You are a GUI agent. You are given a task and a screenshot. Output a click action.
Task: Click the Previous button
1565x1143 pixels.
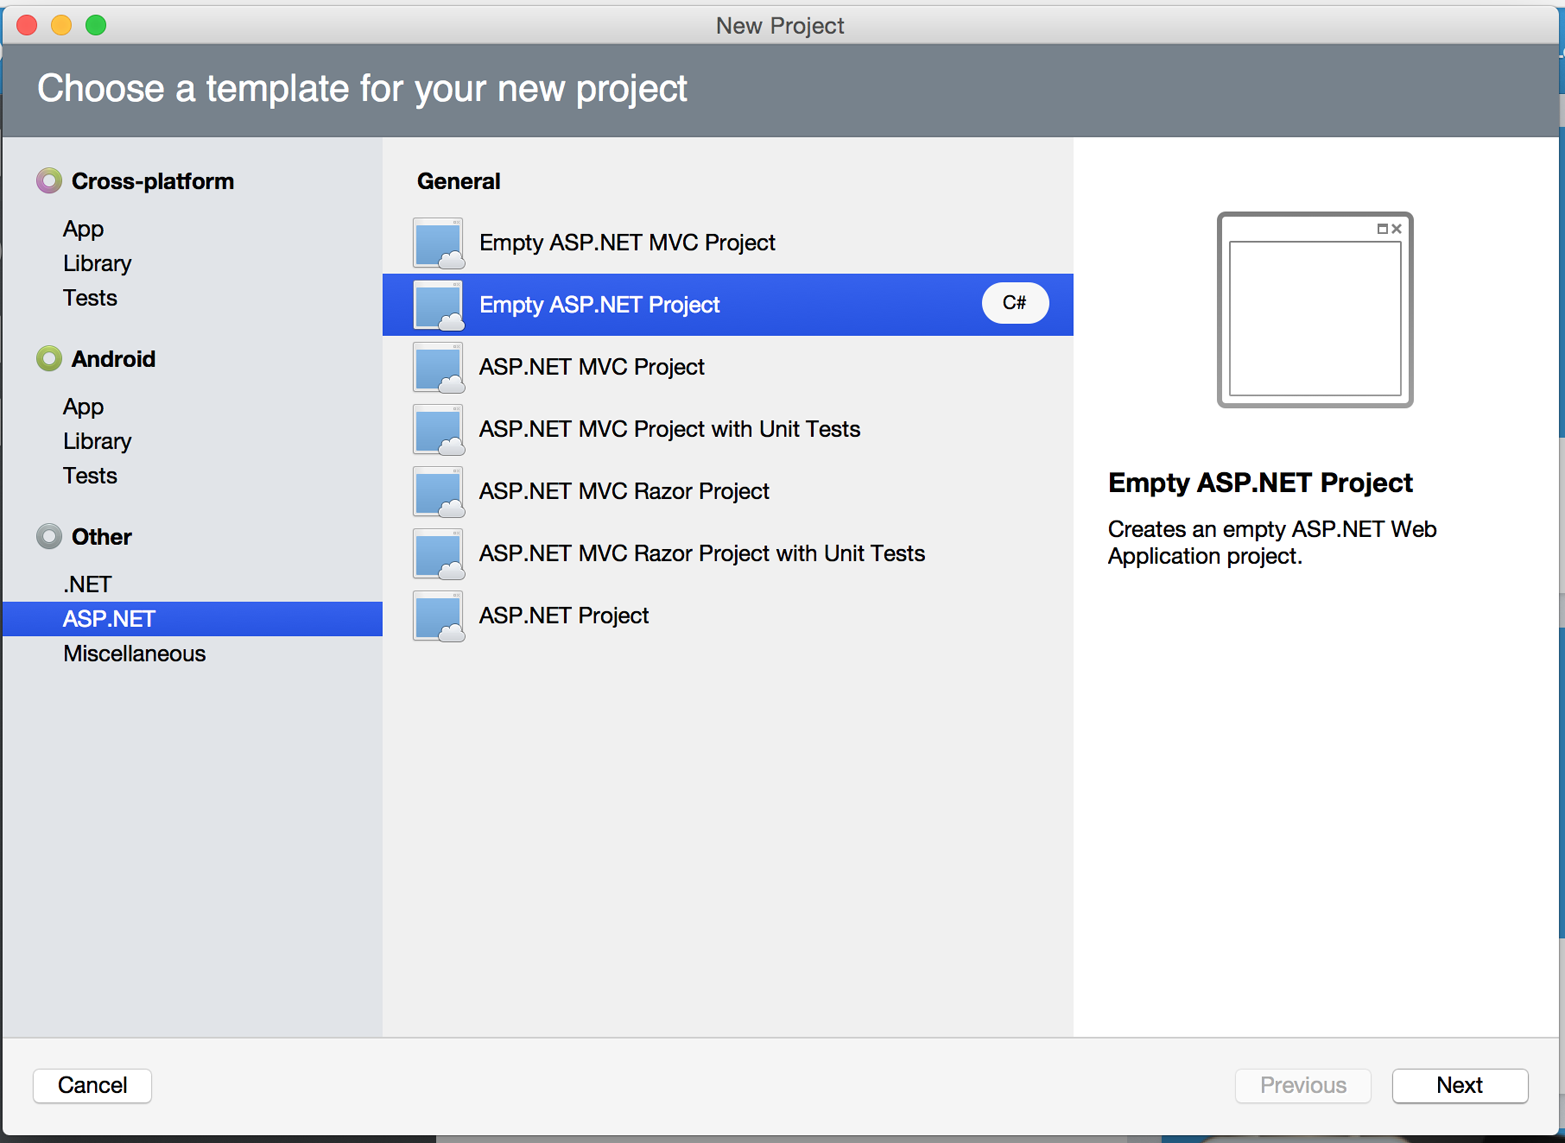[x=1303, y=1085]
